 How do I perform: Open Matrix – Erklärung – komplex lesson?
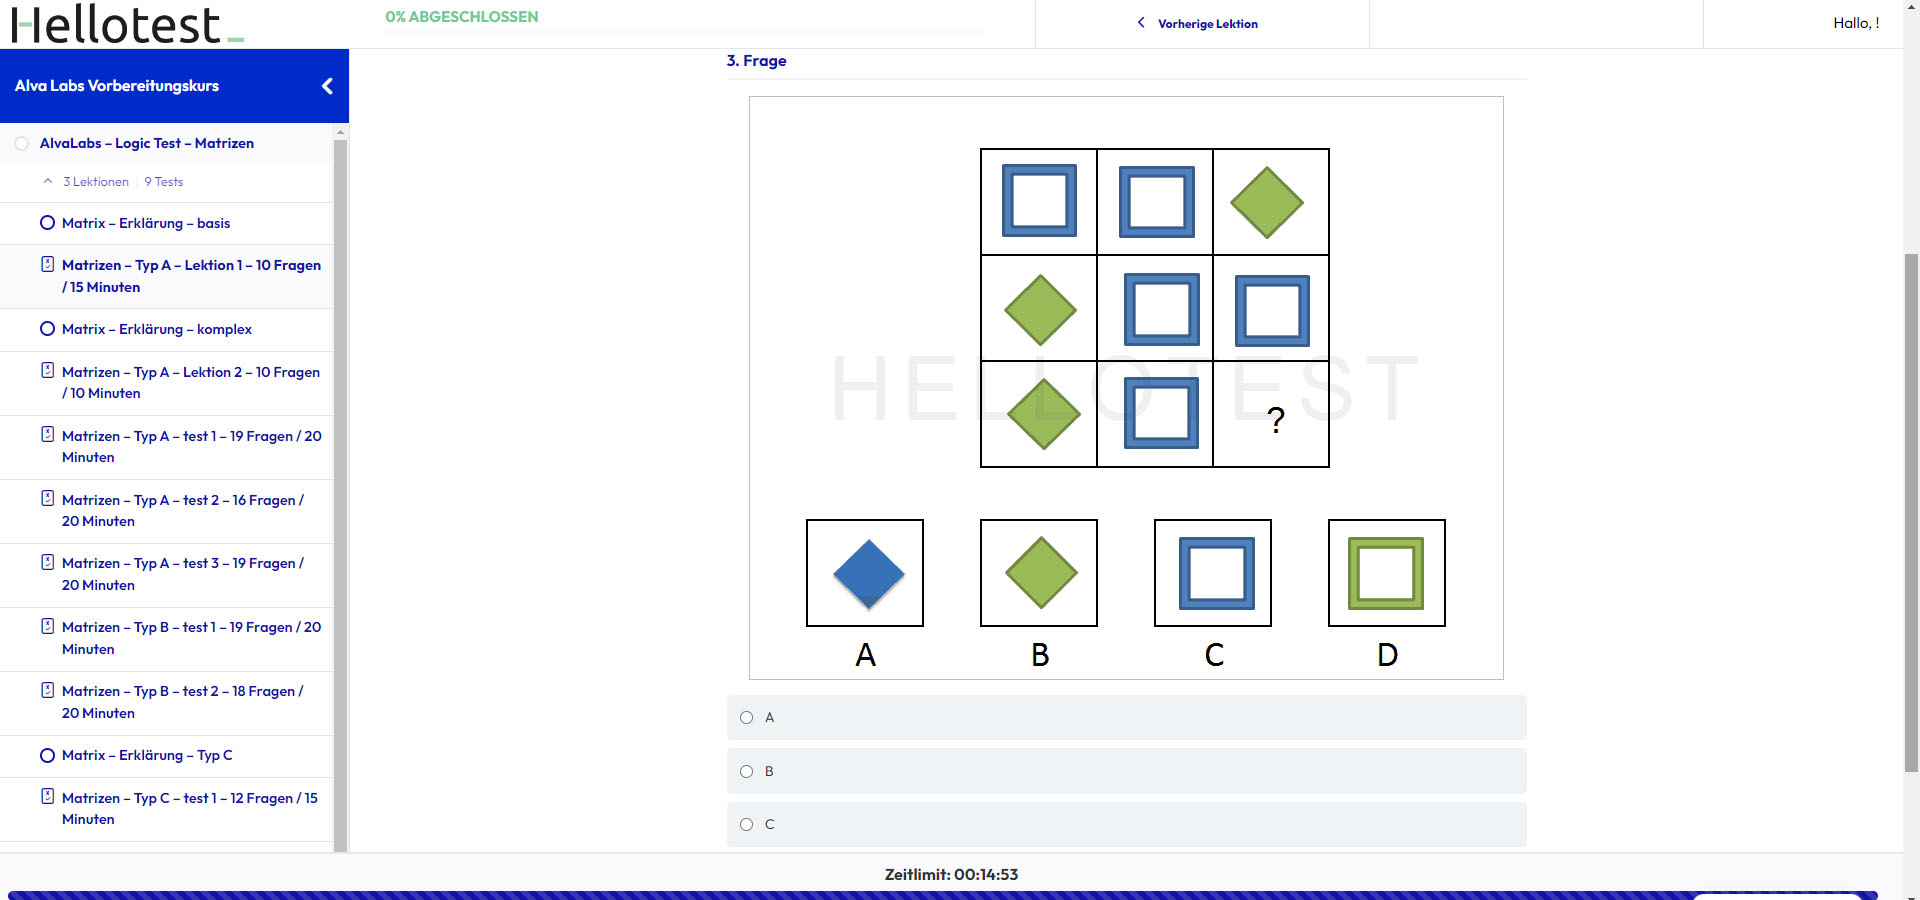[157, 329]
